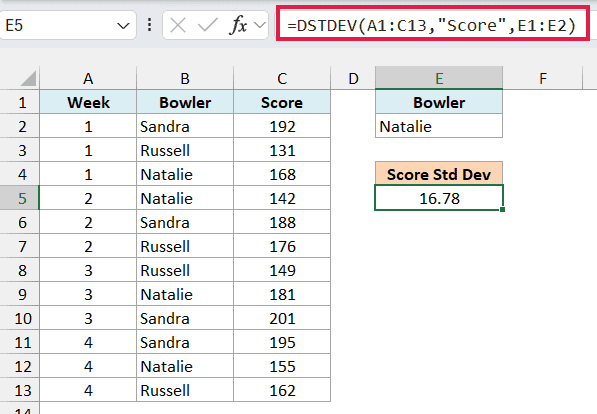Image resolution: width=597 pixels, height=414 pixels.
Task: Select column E header
Action: pos(439,78)
